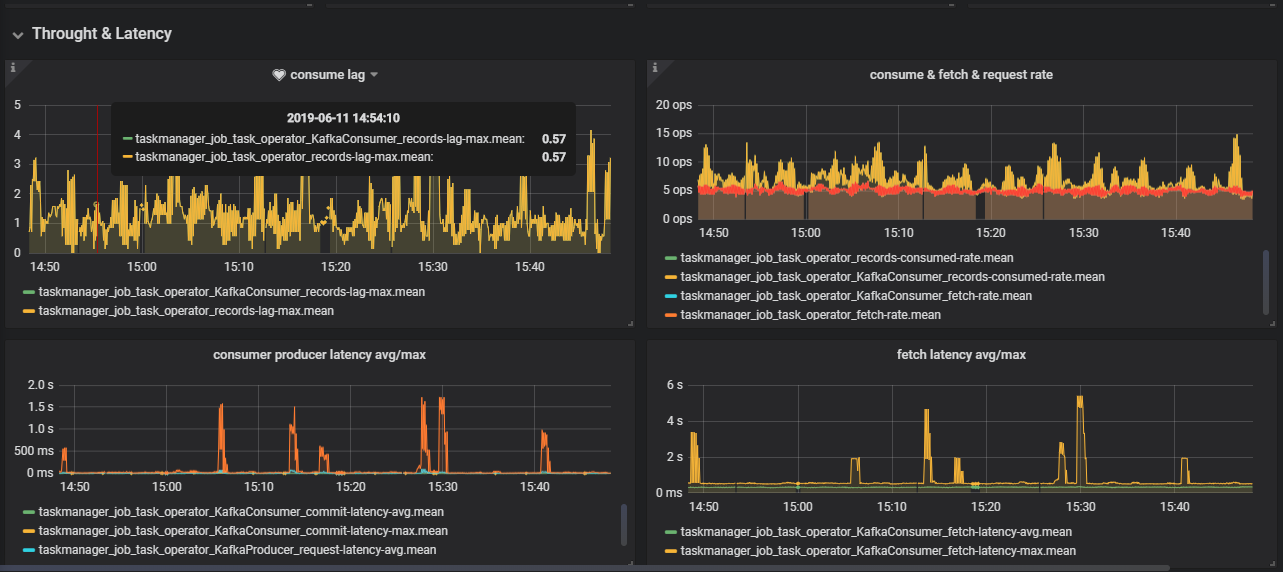The width and height of the screenshot is (1283, 572).
Task: Open fetch latency avg/max panel menu
Action: (x=961, y=355)
